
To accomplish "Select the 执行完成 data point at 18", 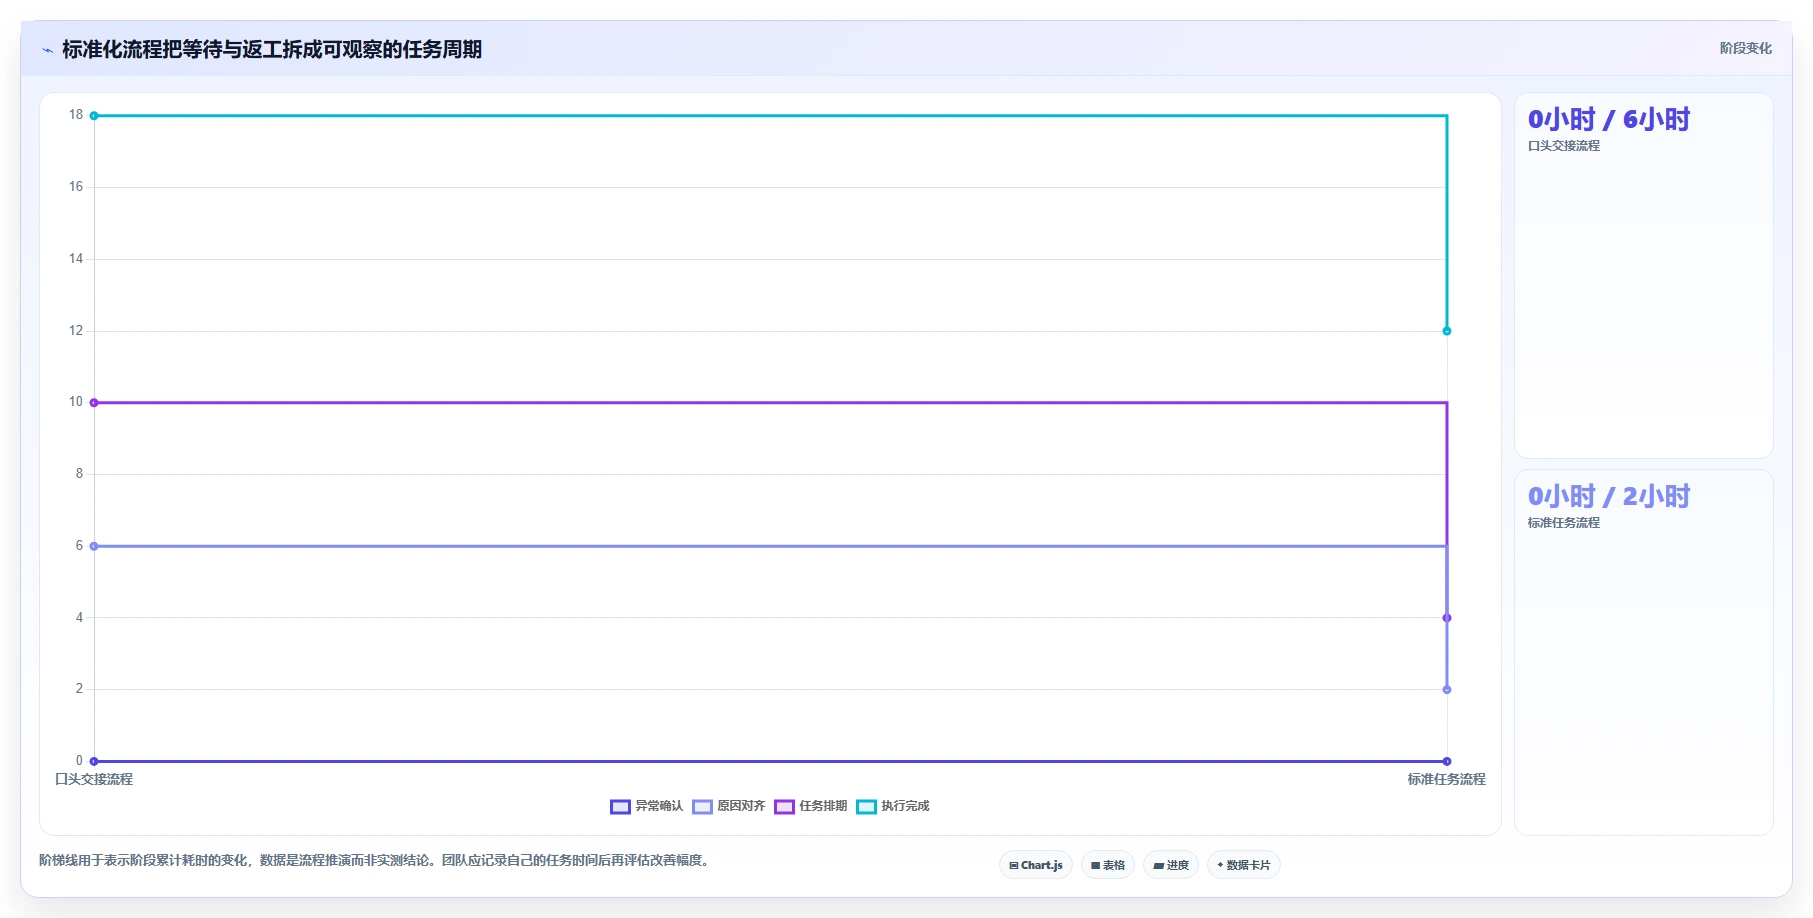I will (x=94, y=116).
